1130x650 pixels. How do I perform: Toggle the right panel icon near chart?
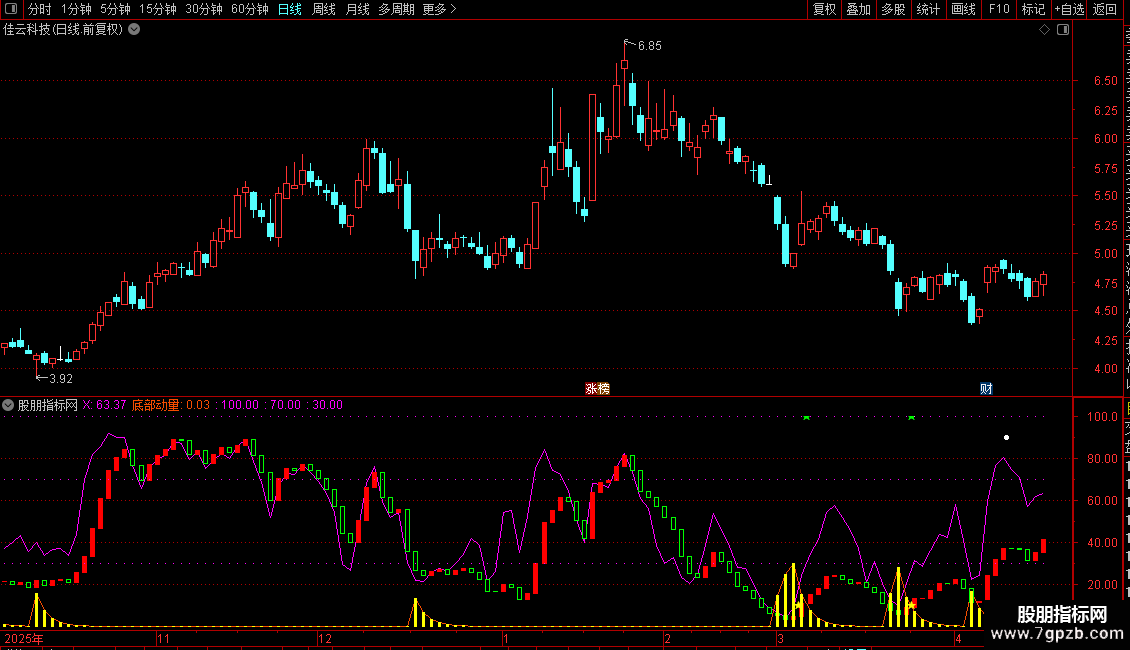[x=1063, y=30]
